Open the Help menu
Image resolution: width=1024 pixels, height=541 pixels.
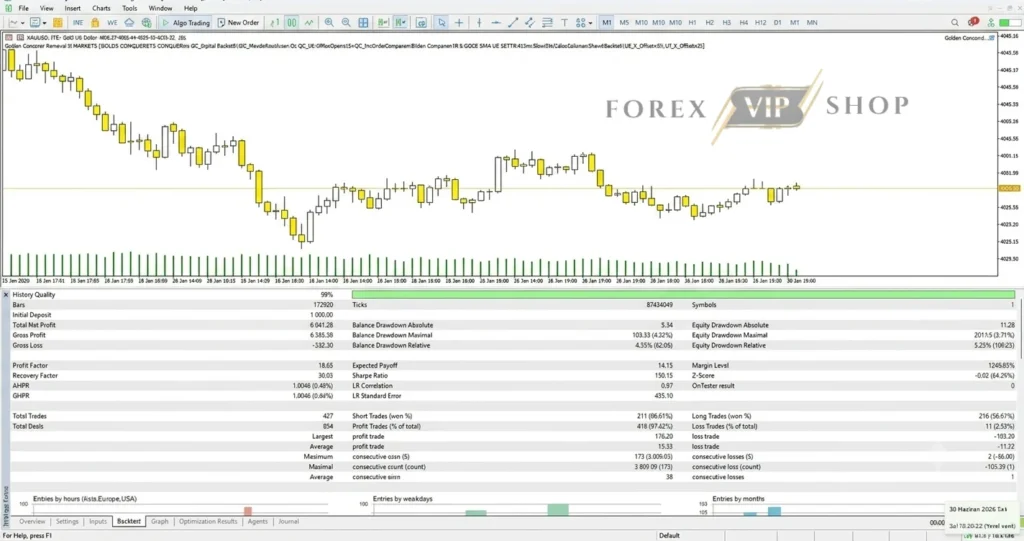click(x=191, y=8)
